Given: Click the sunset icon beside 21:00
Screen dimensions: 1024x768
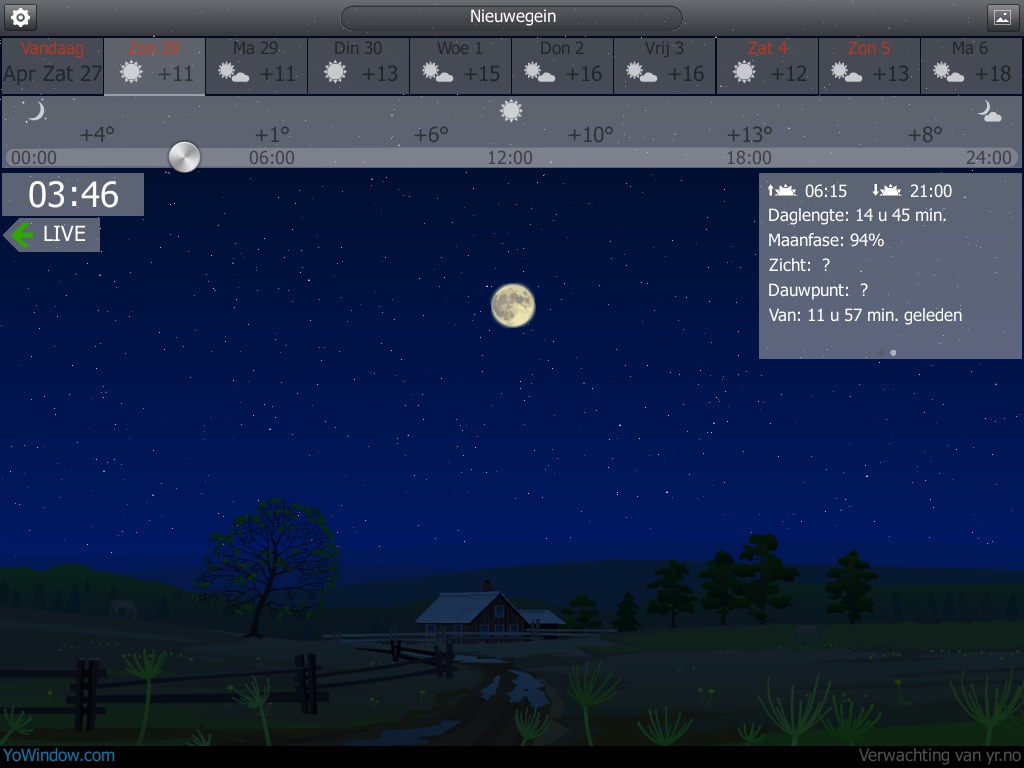Looking at the screenshot, I should coord(886,191).
